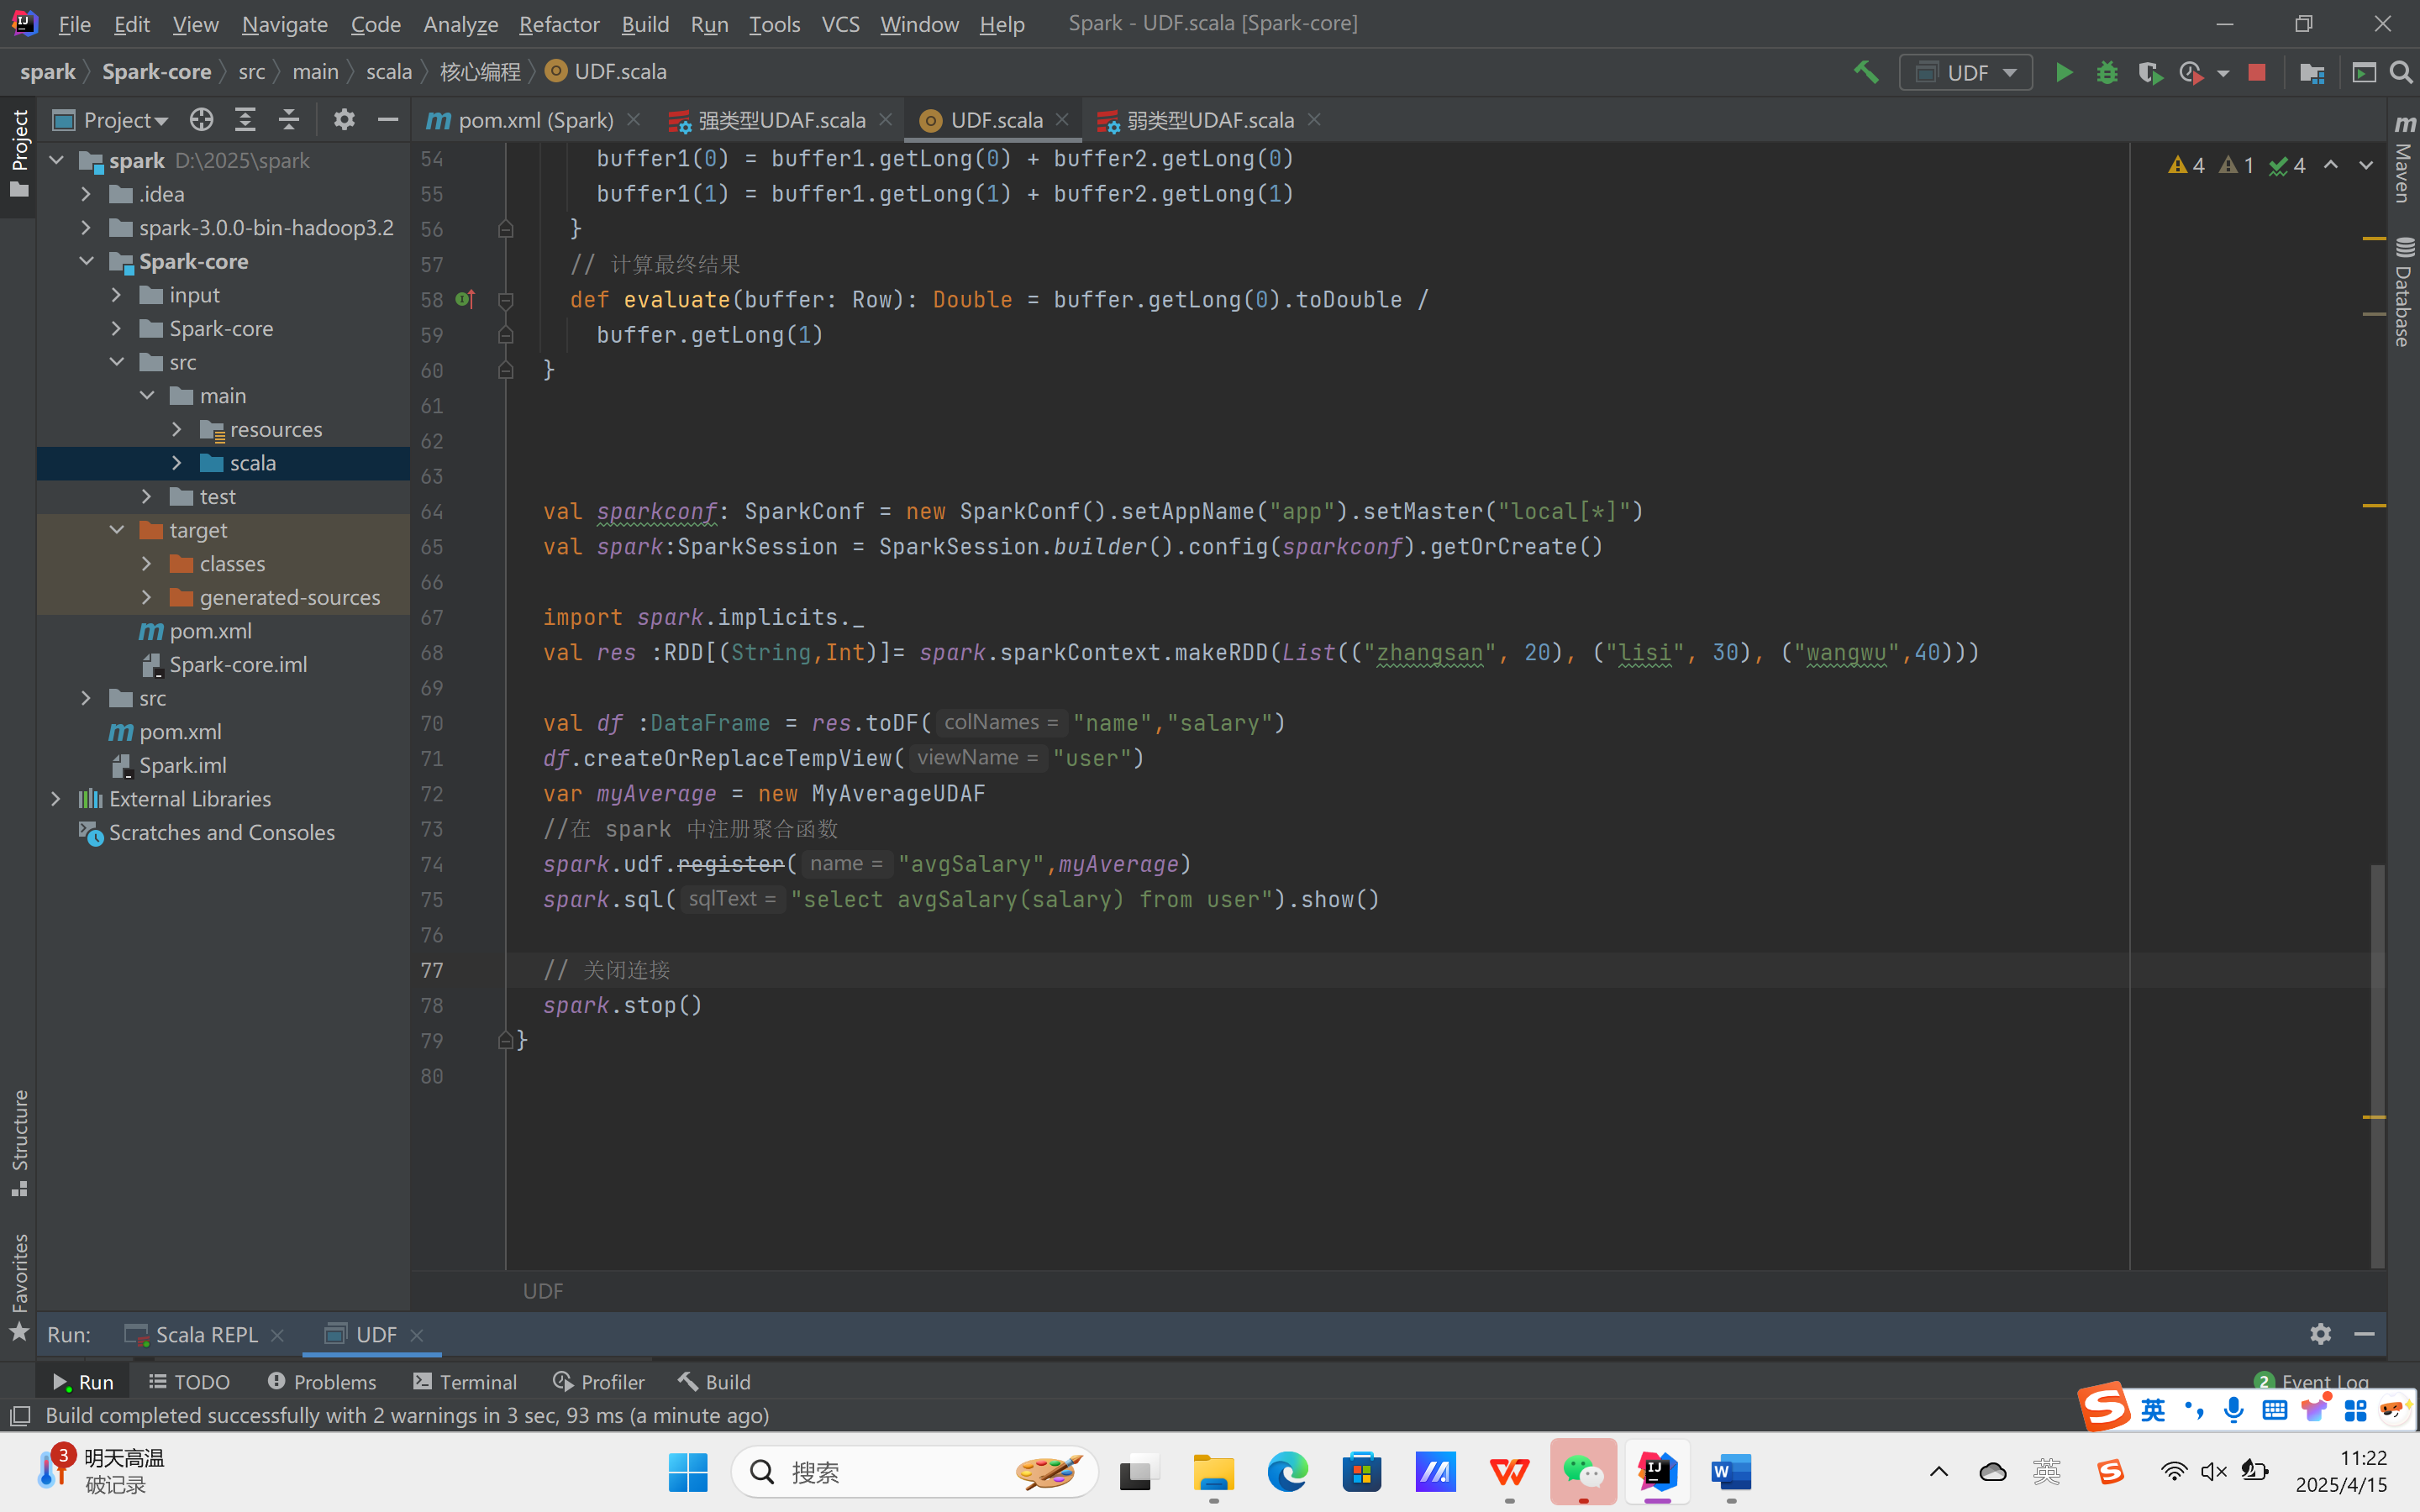The image size is (2420, 1512).
Task: Expand External Libraries tree node
Action: pos(56,799)
